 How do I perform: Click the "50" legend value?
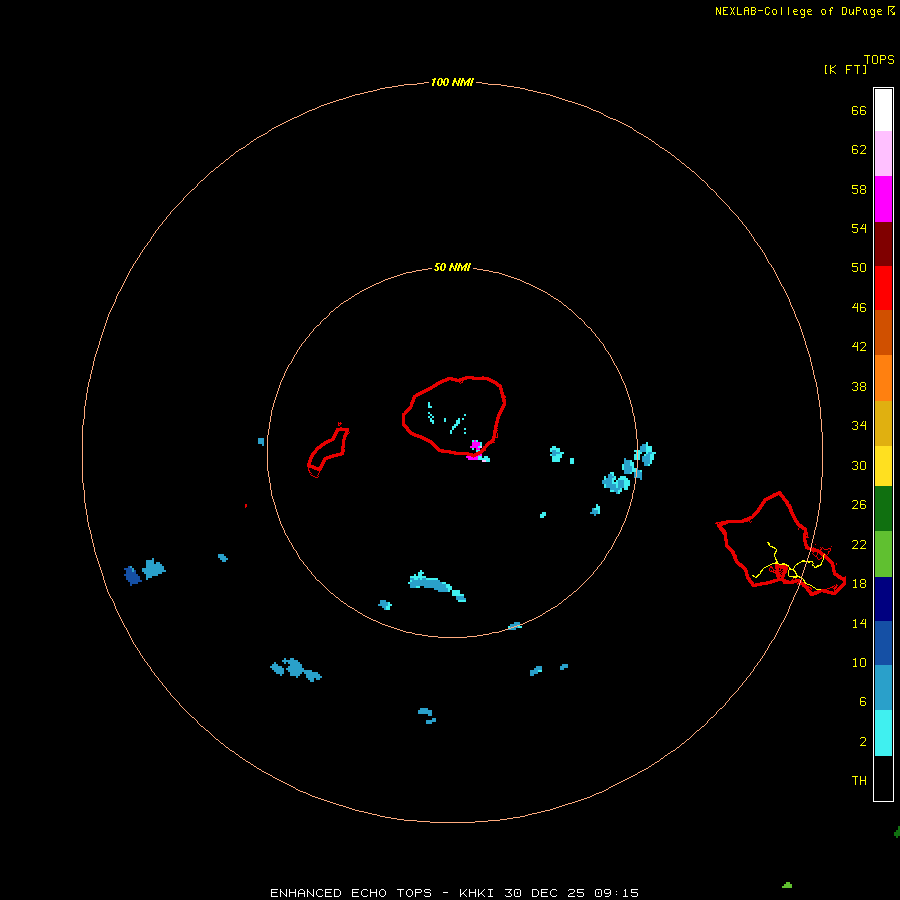859,267
